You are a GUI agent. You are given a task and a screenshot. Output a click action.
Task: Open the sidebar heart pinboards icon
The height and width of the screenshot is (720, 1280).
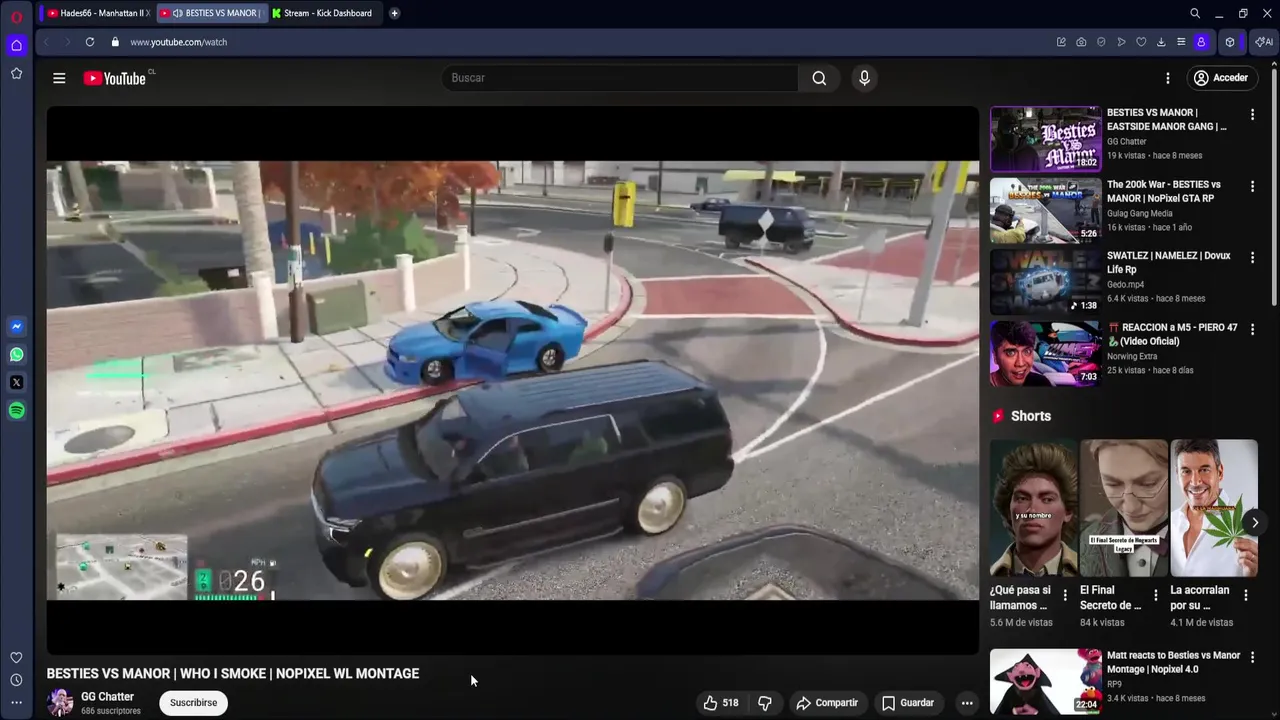tap(16, 657)
